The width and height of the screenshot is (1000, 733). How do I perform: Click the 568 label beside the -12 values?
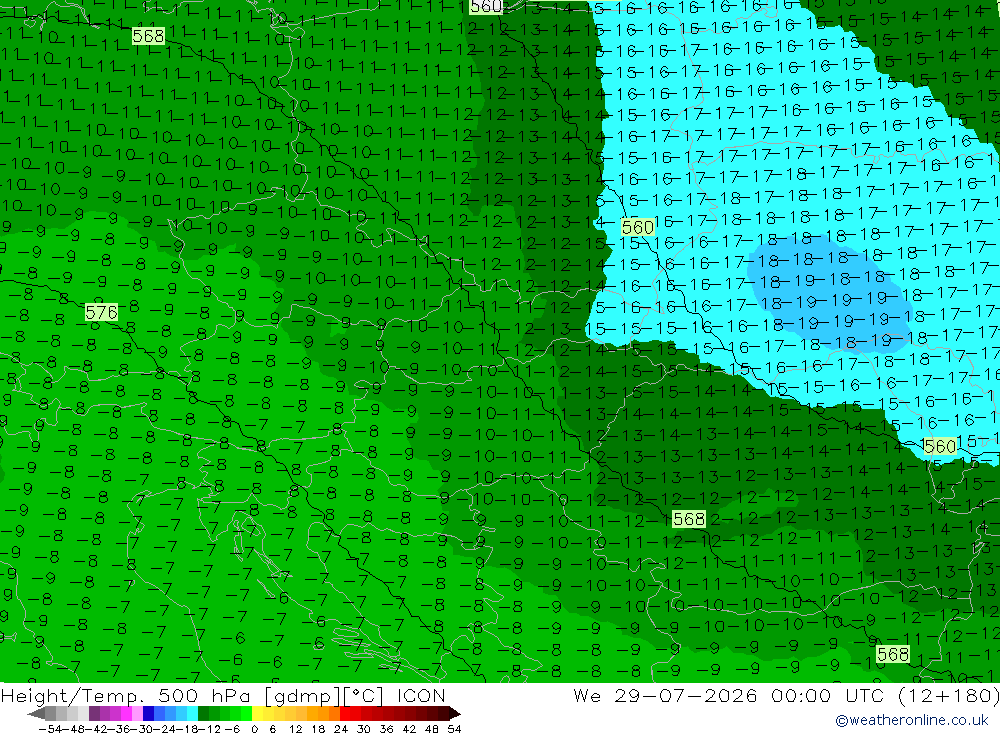click(689, 519)
